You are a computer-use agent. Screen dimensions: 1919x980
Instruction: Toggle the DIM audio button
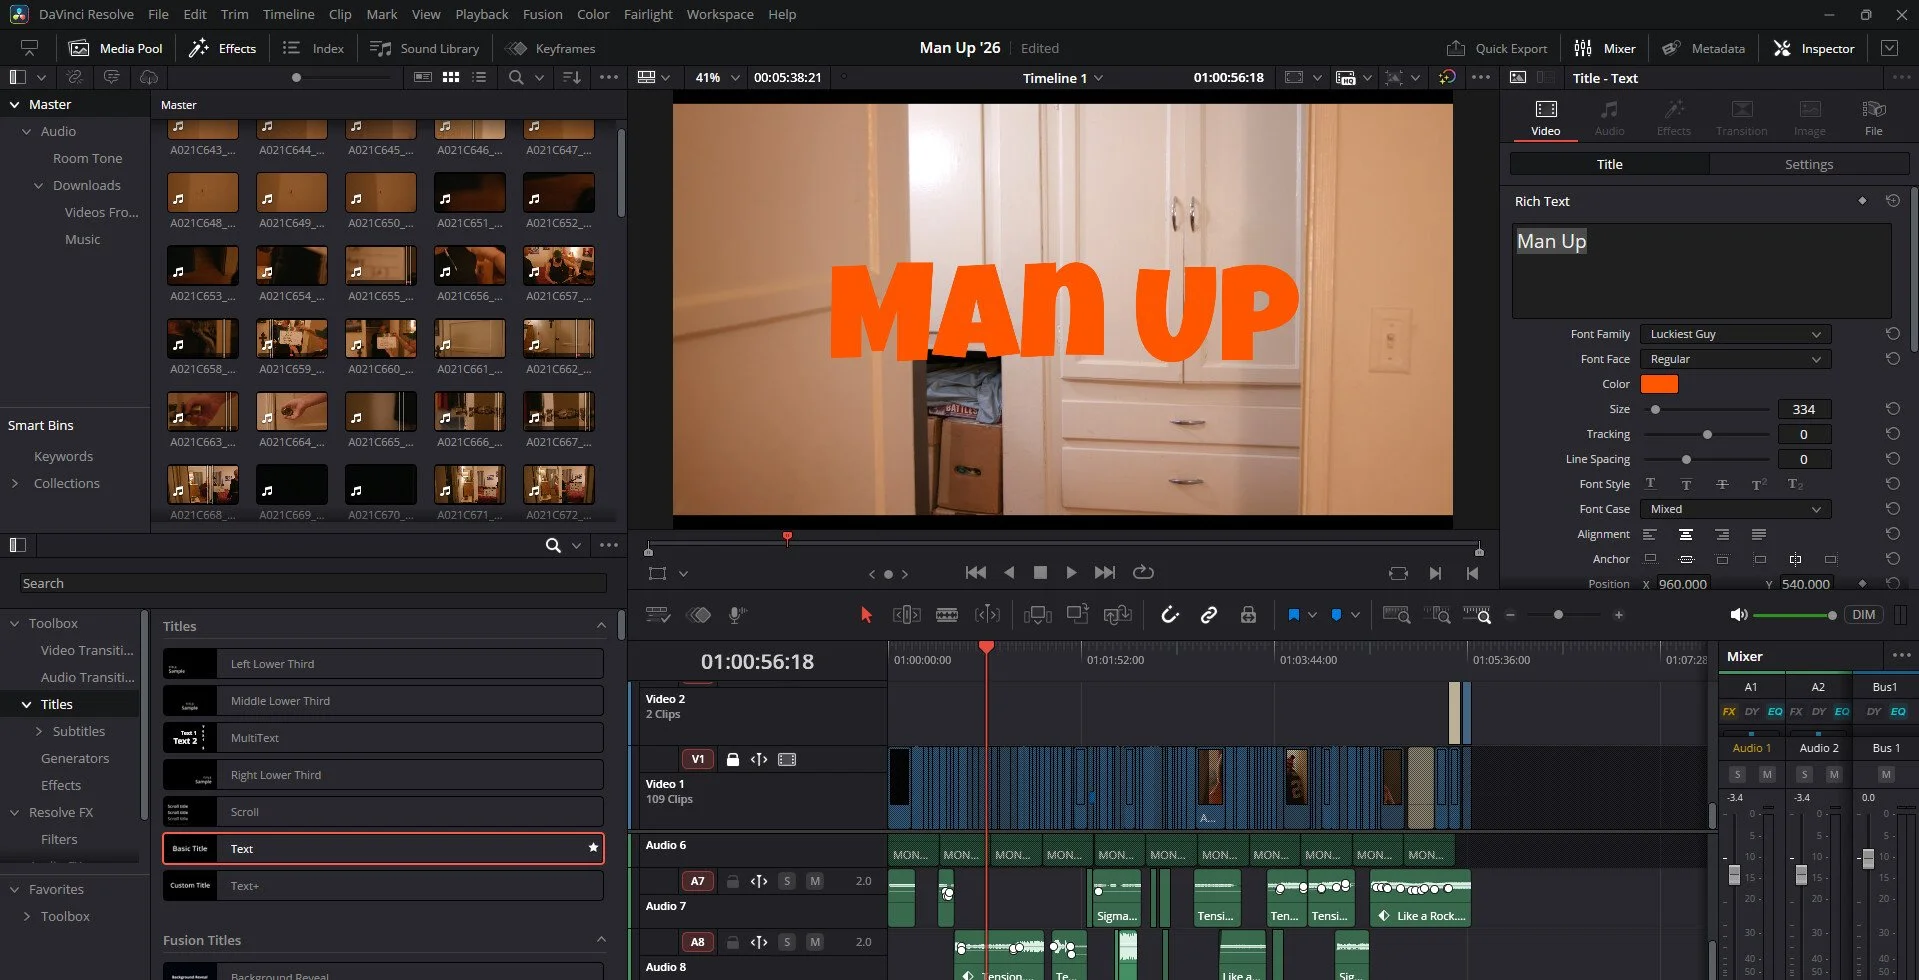pyautogui.click(x=1863, y=615)
